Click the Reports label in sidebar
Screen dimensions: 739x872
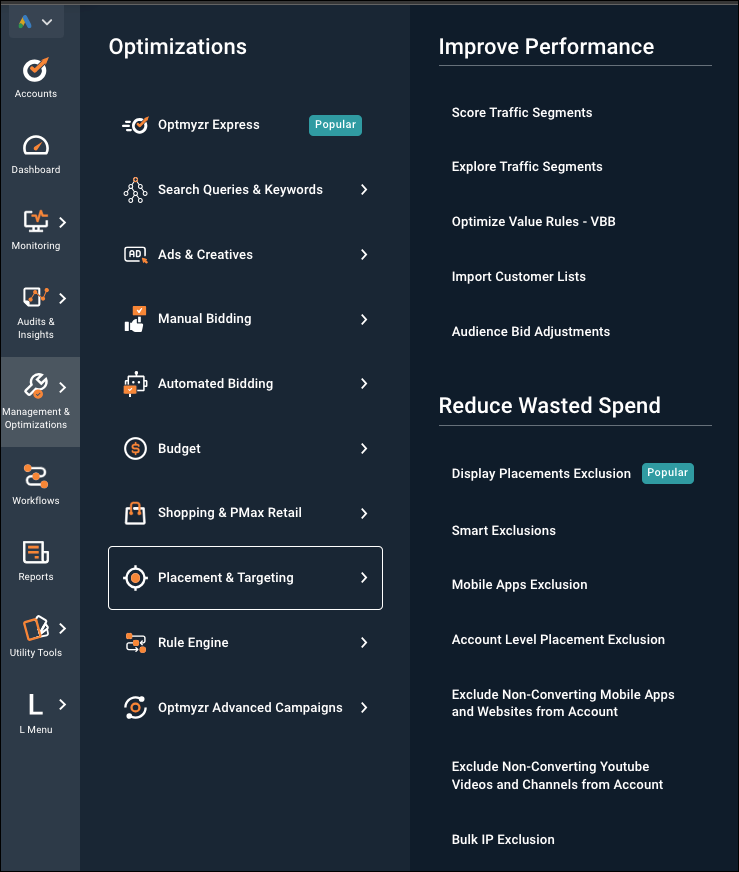pyautogui.click(x=36, y=577)
